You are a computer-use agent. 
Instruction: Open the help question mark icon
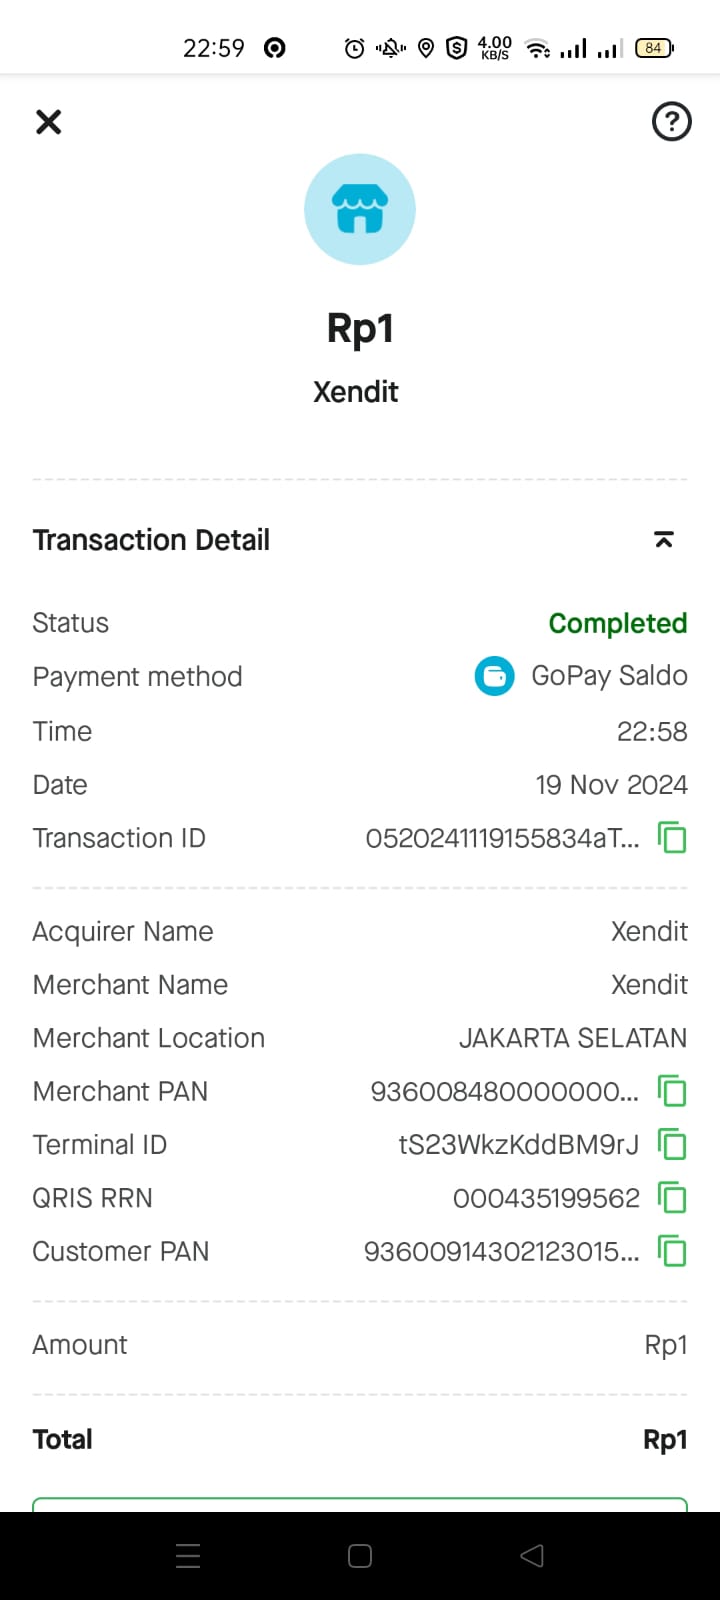671,122
